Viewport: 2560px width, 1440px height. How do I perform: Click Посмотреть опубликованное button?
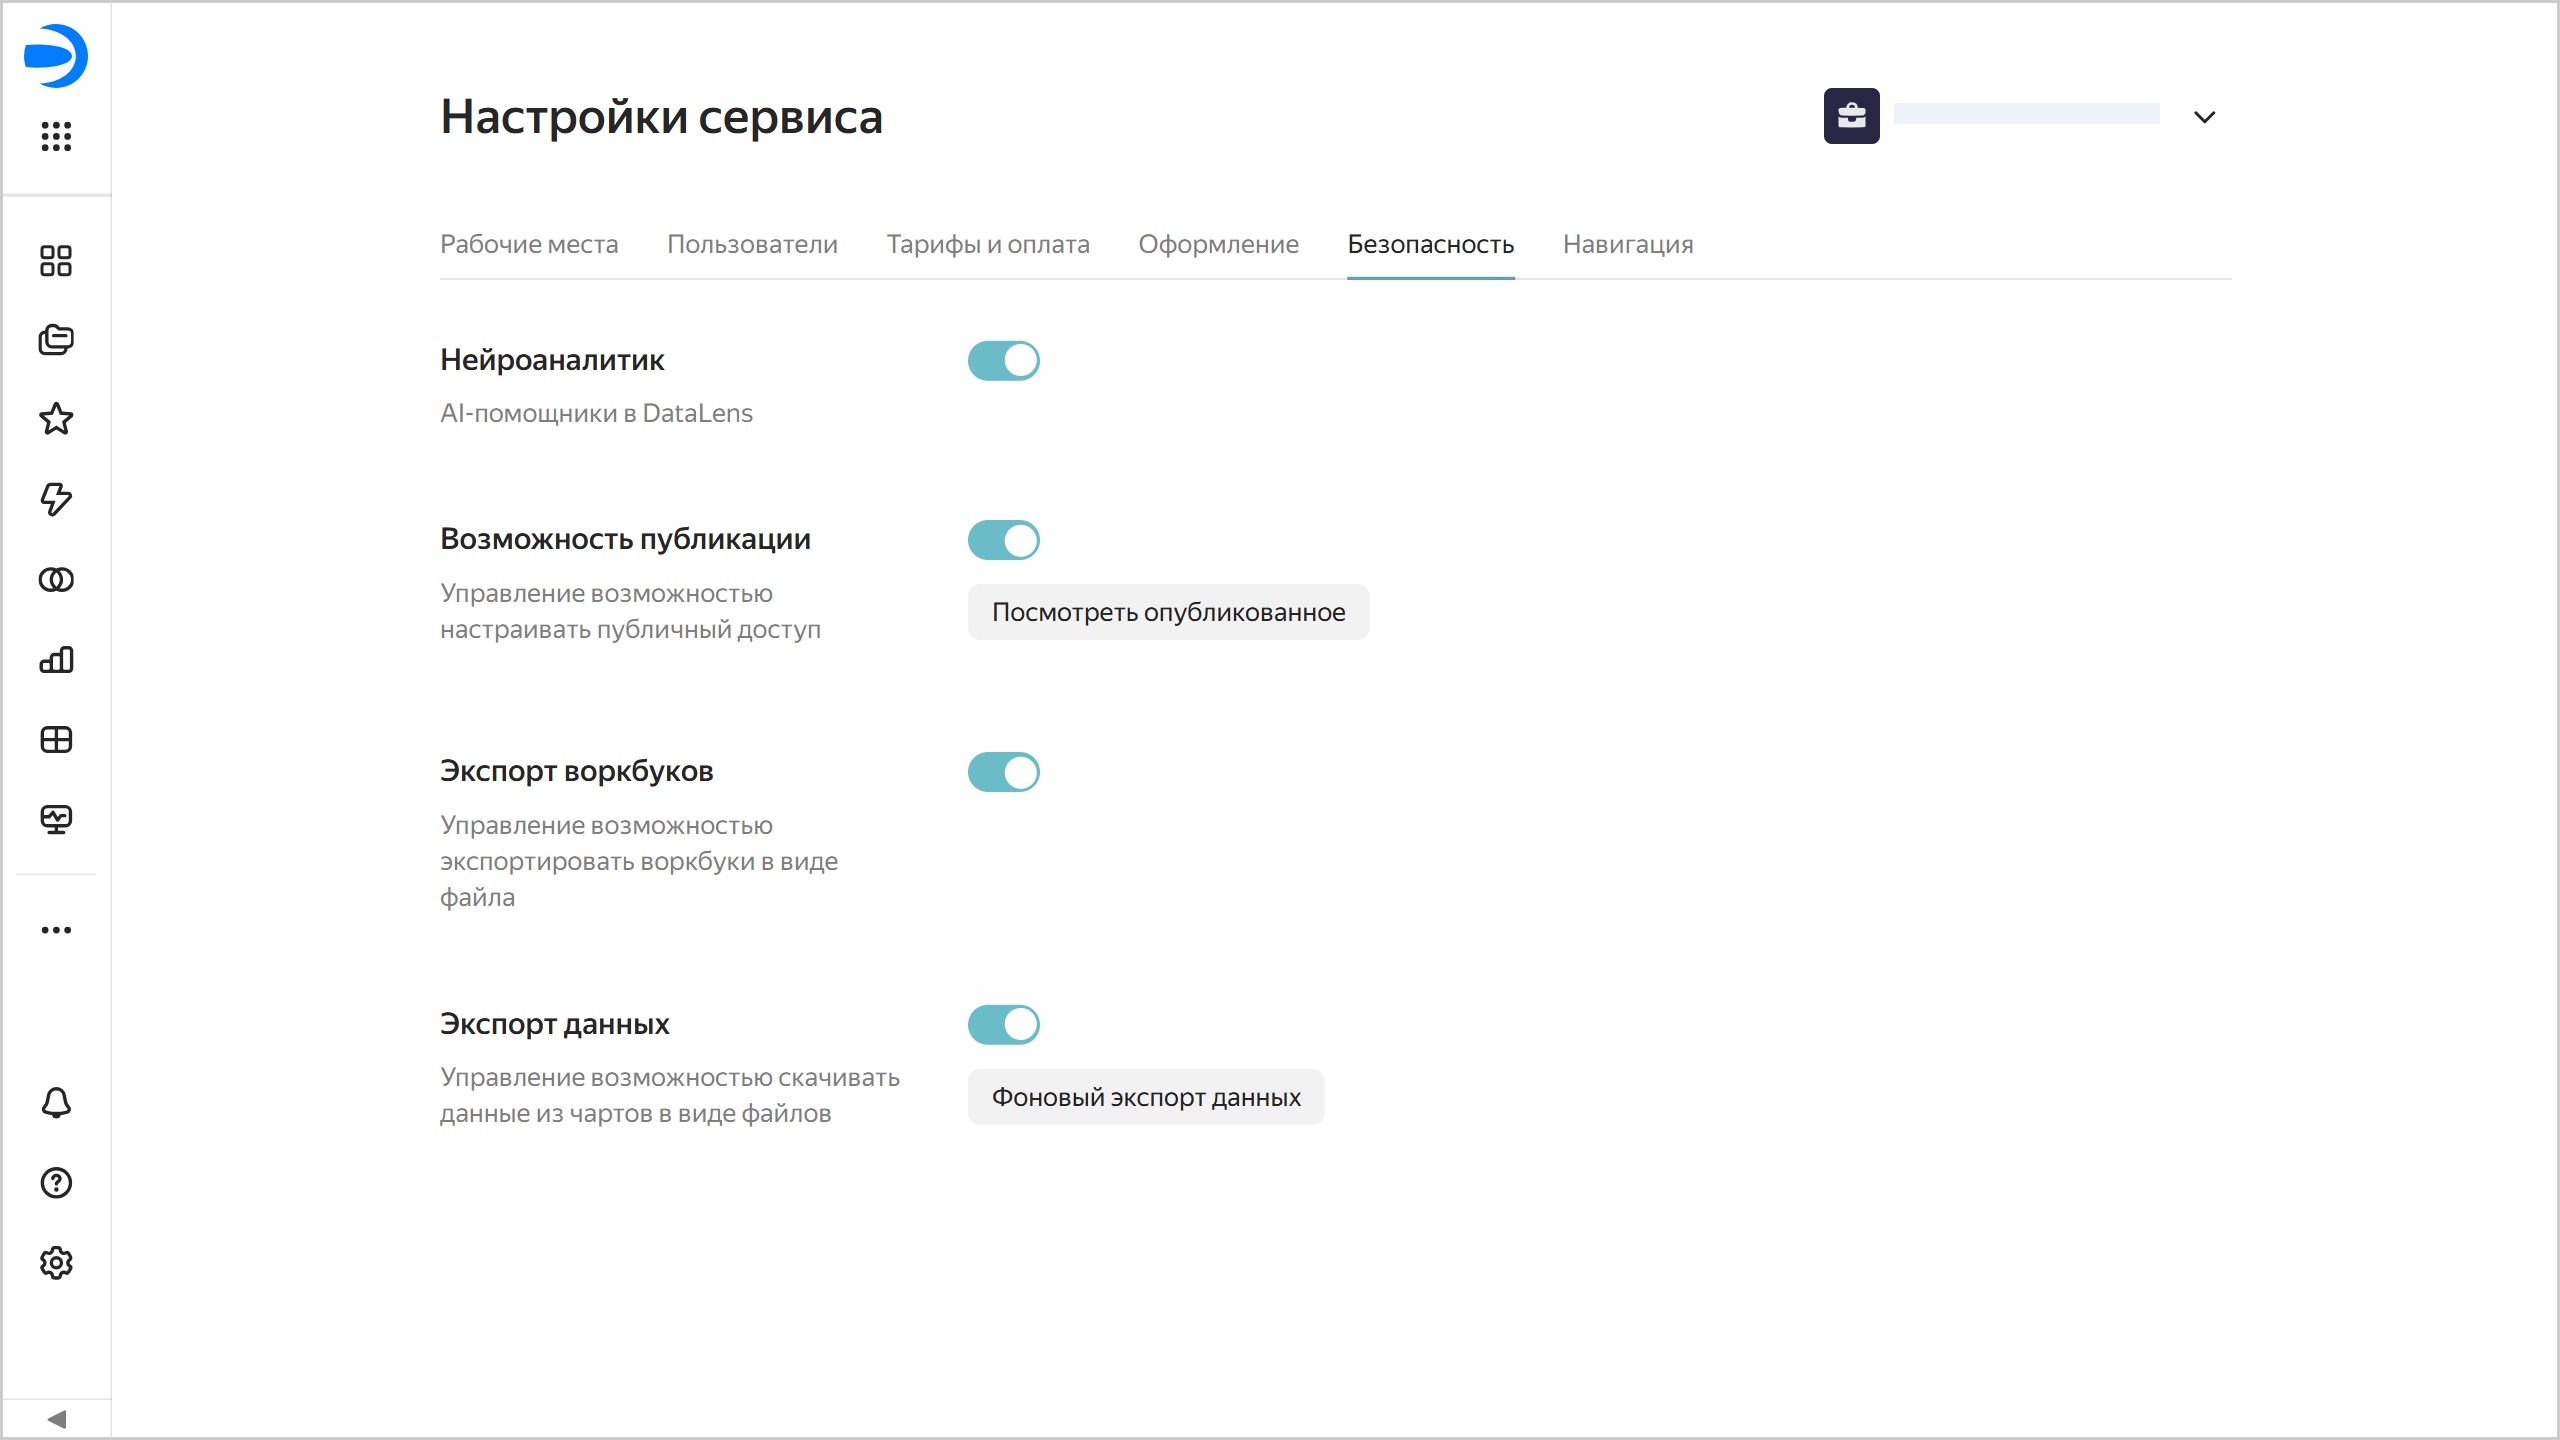coord(1167,612)
